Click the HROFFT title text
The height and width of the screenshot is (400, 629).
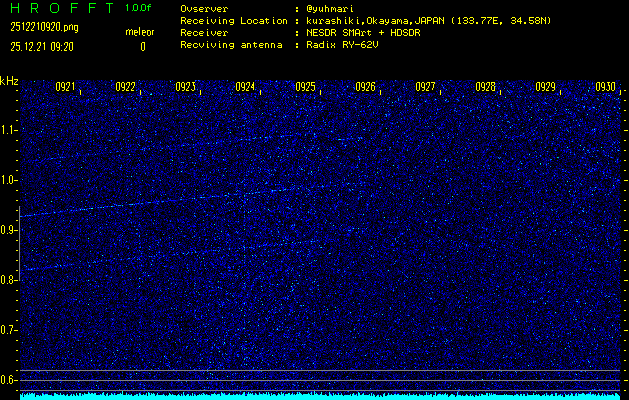click(59, 8)
